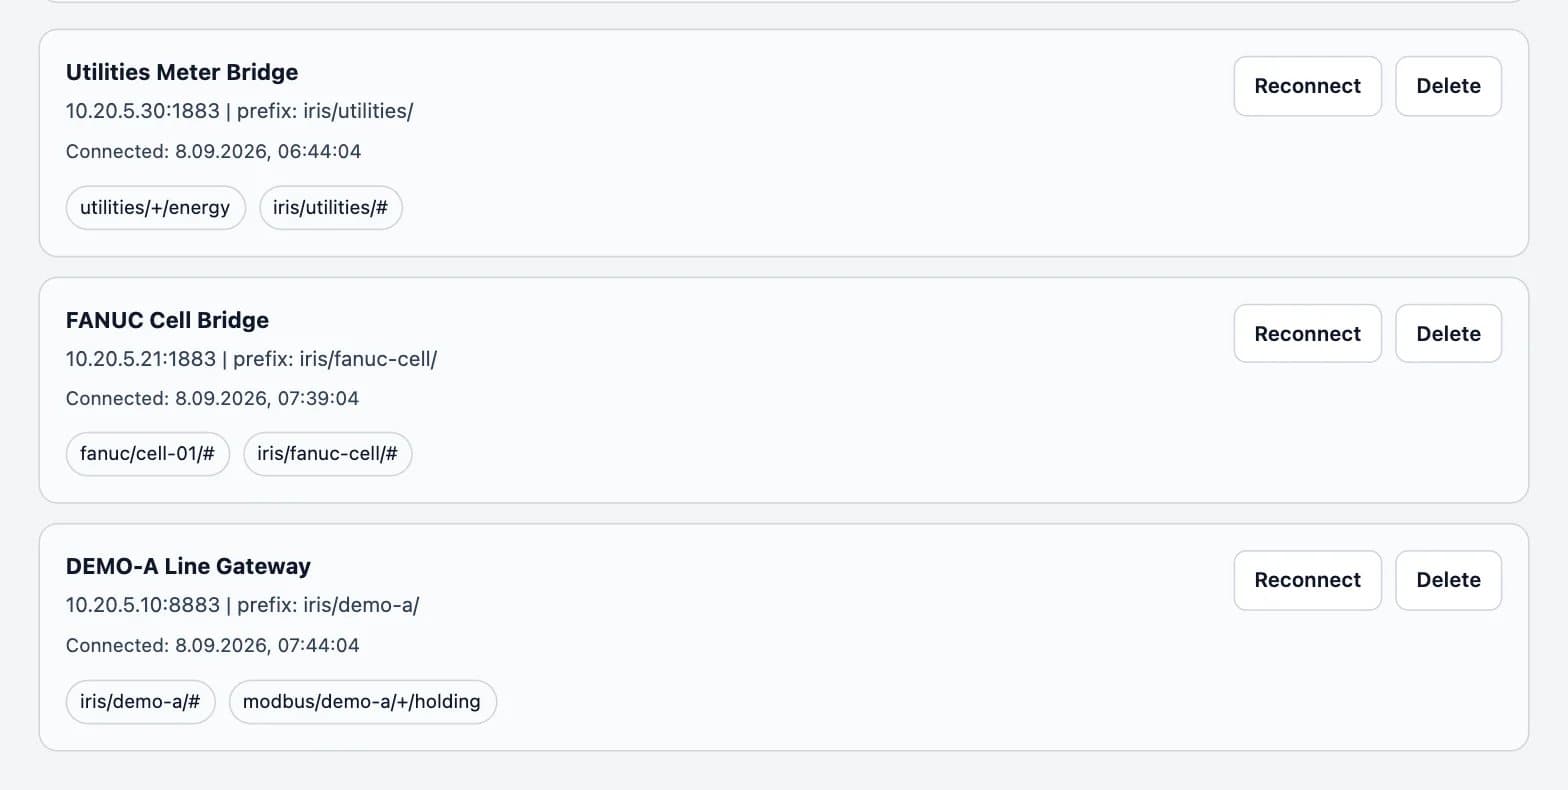Select the utilities/+/energy topic chip

click(155, 208)
